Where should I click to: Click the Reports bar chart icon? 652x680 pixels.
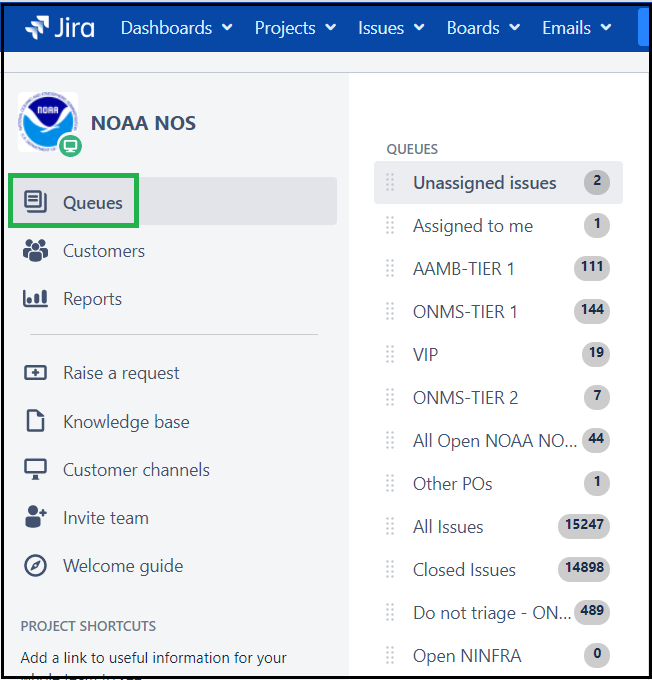coord(35,298)
